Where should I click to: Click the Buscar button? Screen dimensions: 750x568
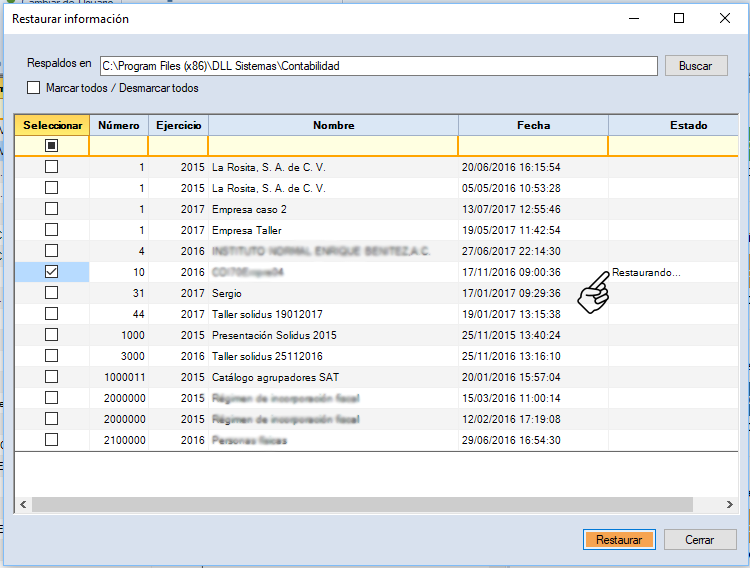click(689, 66)
